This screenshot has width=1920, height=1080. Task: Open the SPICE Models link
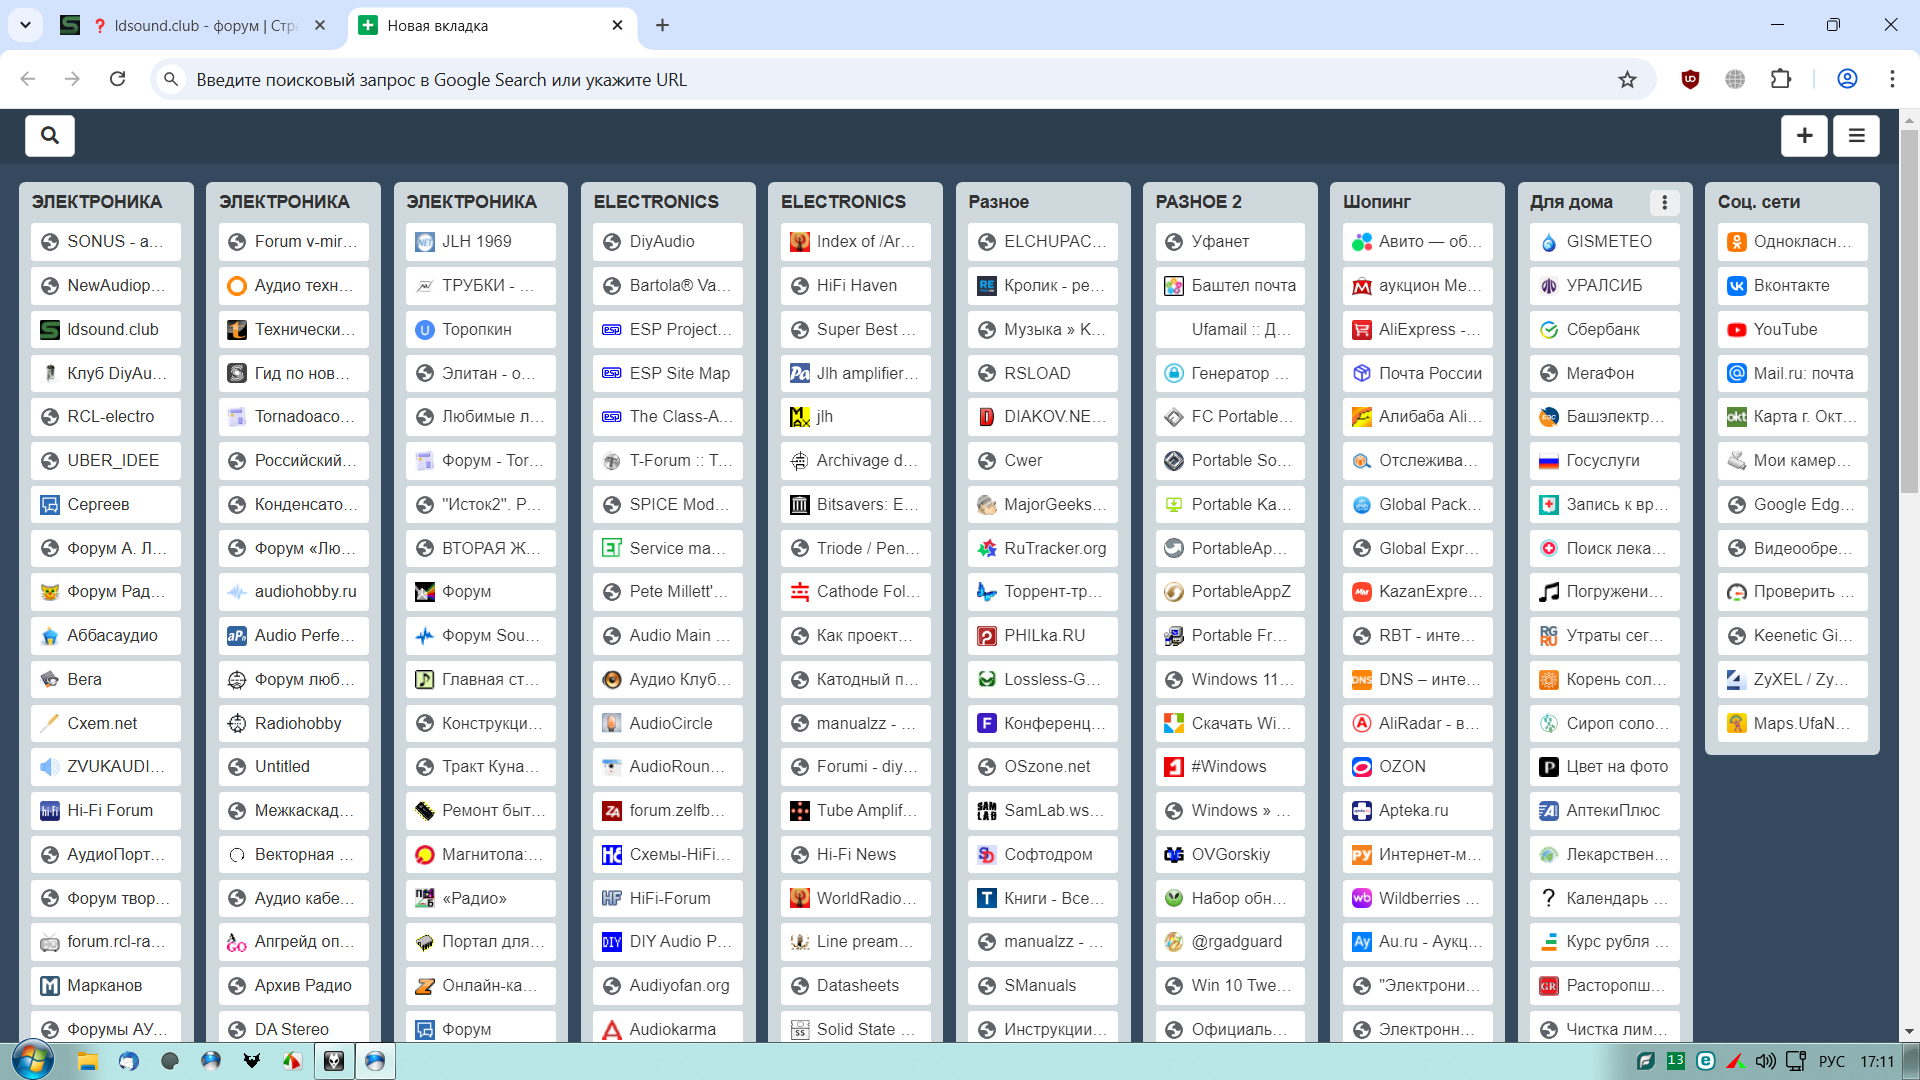668,505
